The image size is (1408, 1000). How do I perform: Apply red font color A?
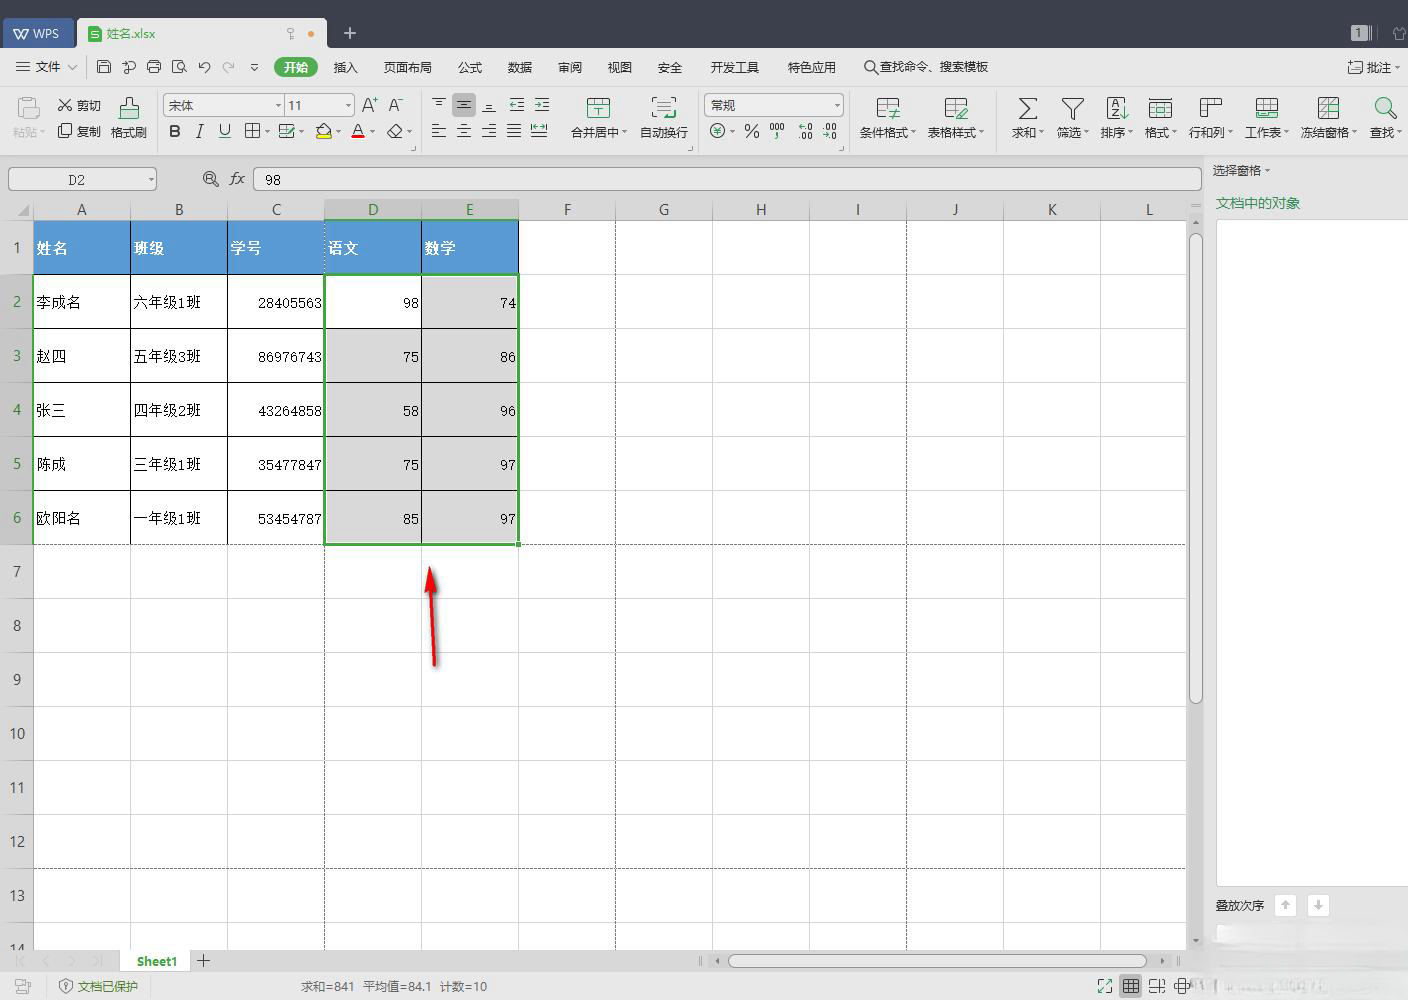[358, 131]
